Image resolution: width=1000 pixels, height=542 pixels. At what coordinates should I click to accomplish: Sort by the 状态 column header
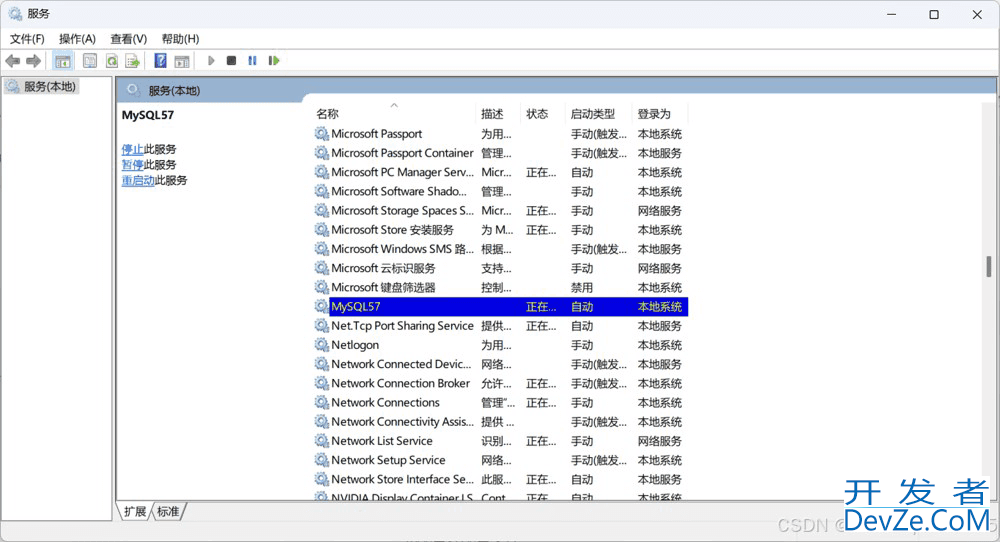pyautogui.click(x=537, y=114)
